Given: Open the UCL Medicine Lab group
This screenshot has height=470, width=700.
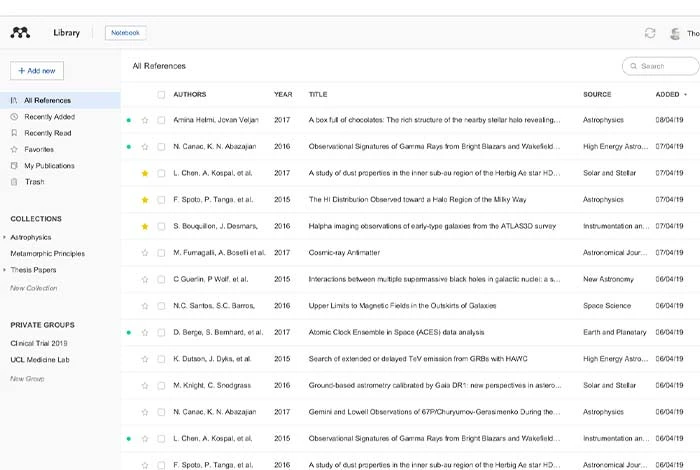Looking at the screenshot, I should point(41,360).
